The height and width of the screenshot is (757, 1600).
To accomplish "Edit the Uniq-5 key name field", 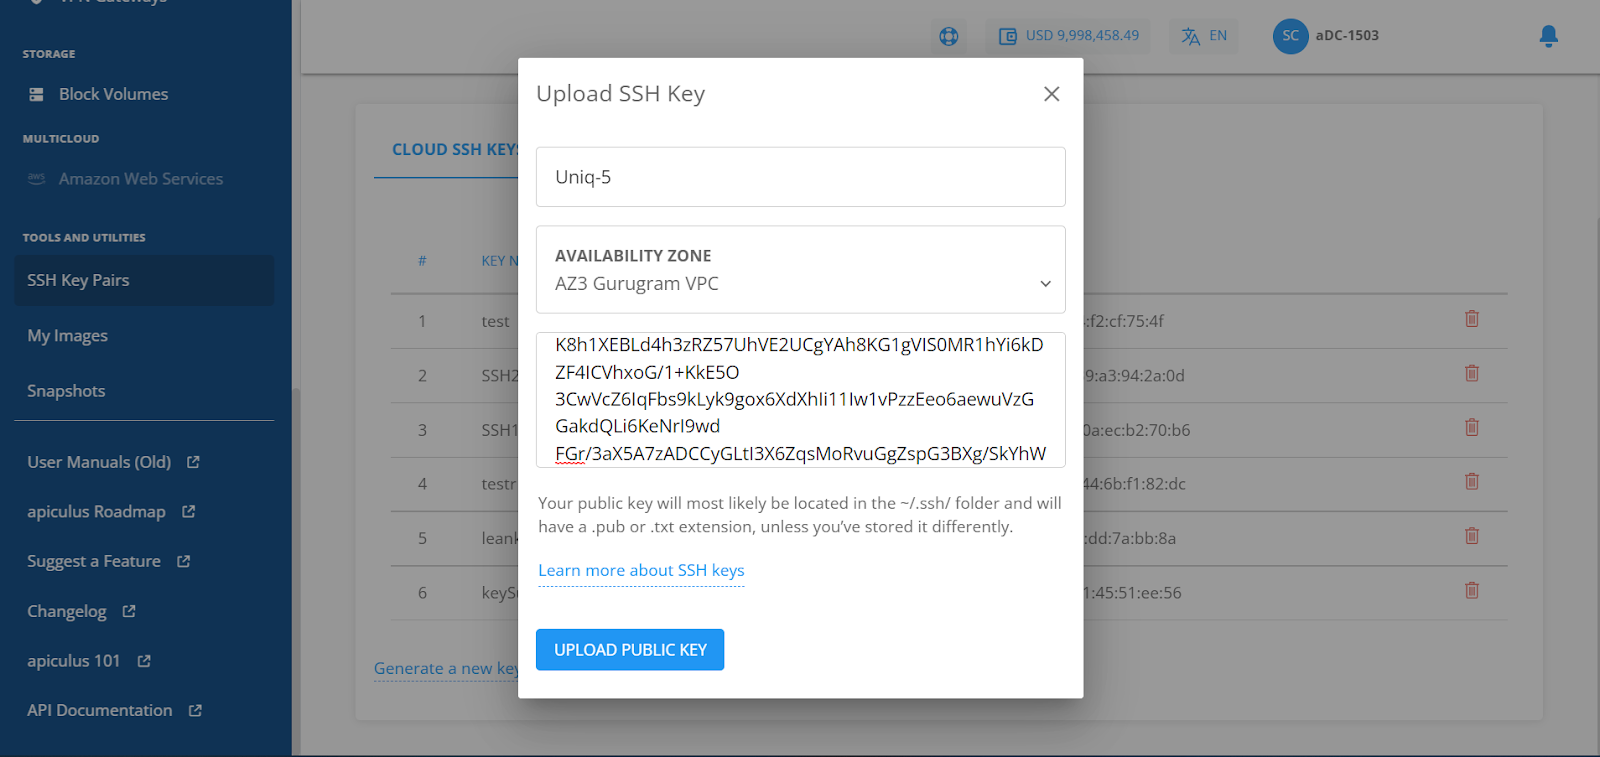I will click(800, 177).
